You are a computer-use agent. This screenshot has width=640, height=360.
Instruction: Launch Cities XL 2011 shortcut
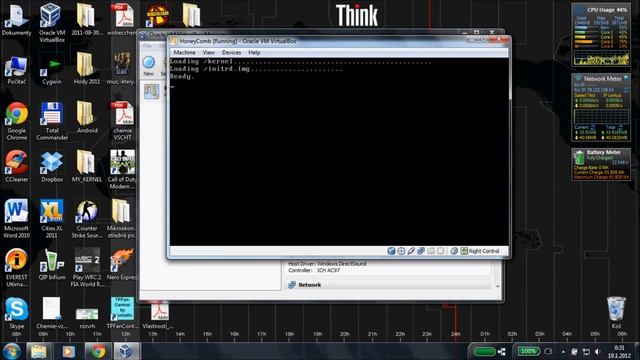[52, 218]
